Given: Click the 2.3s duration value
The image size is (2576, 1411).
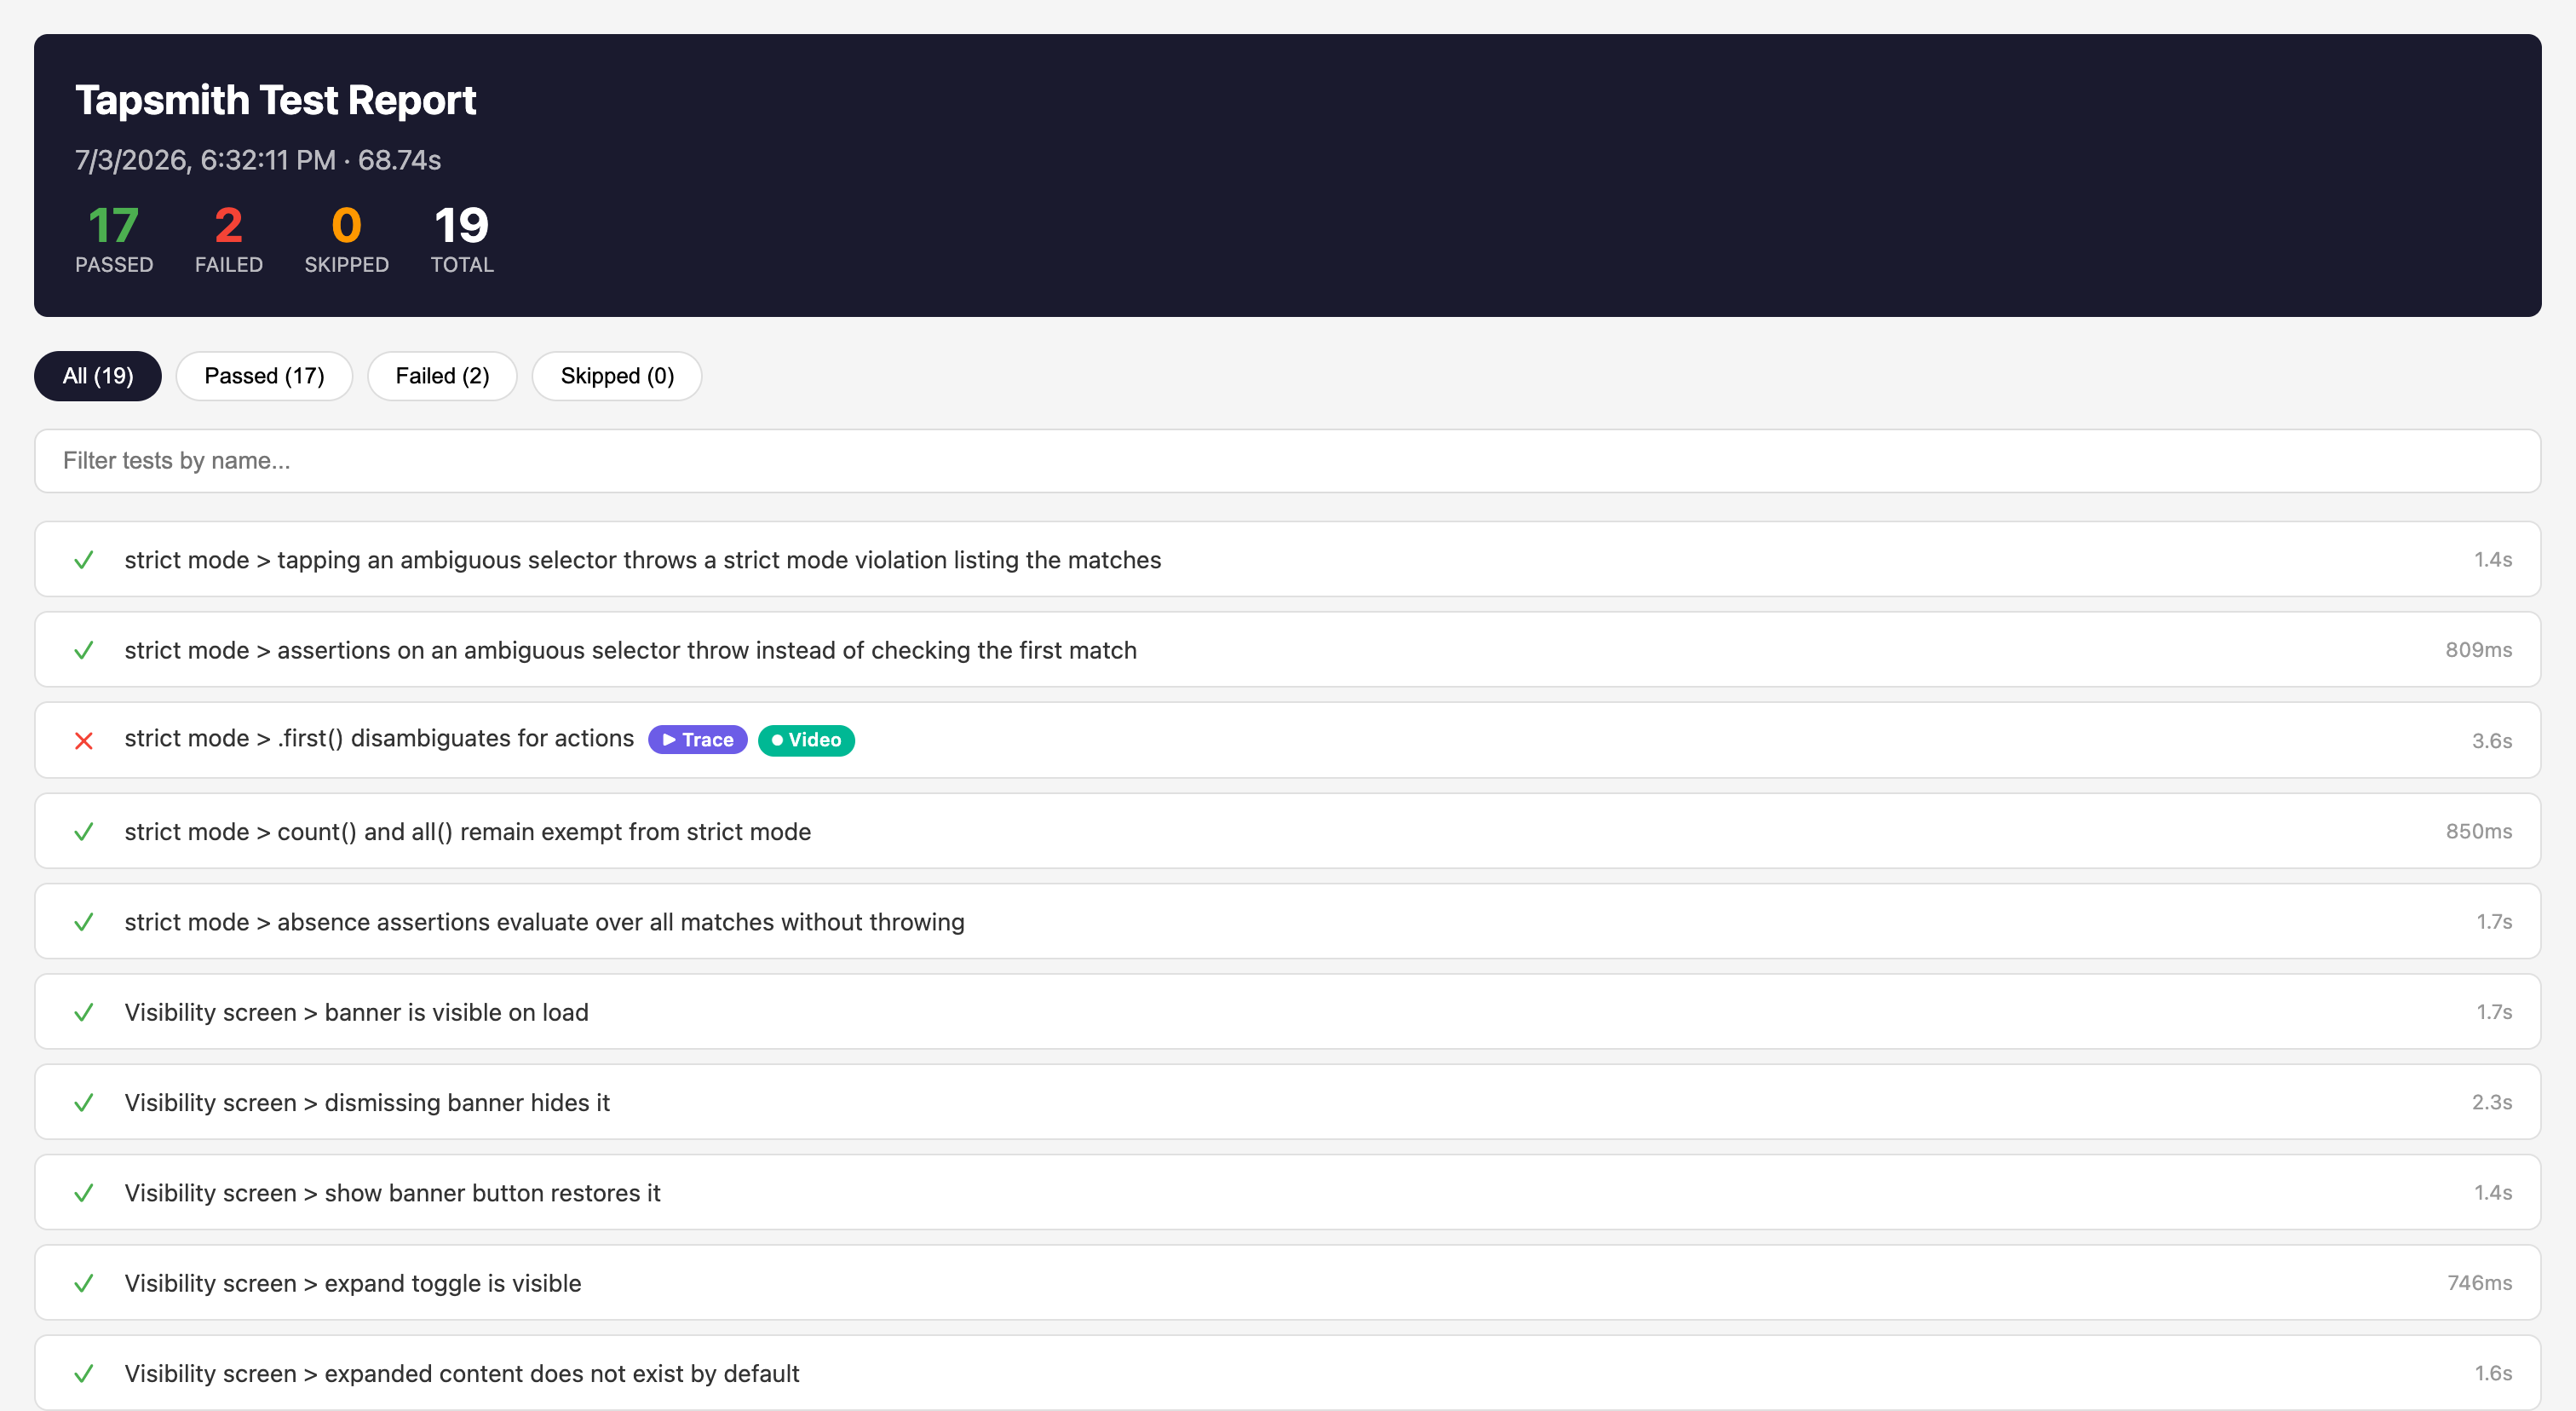Looking at the screenshot, I should point(2491,1102).
